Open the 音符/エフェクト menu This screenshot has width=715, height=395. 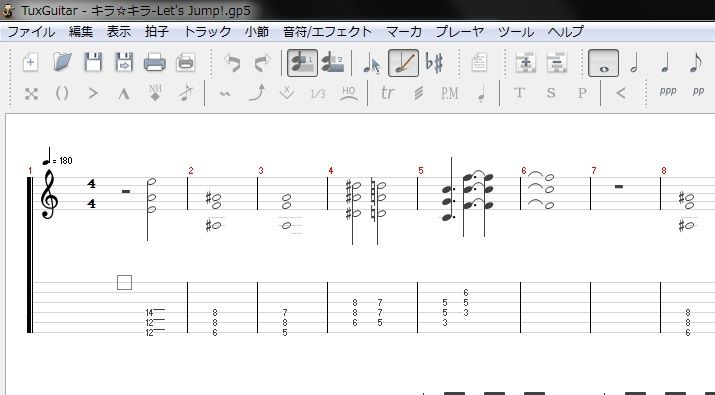click(327, 31)
